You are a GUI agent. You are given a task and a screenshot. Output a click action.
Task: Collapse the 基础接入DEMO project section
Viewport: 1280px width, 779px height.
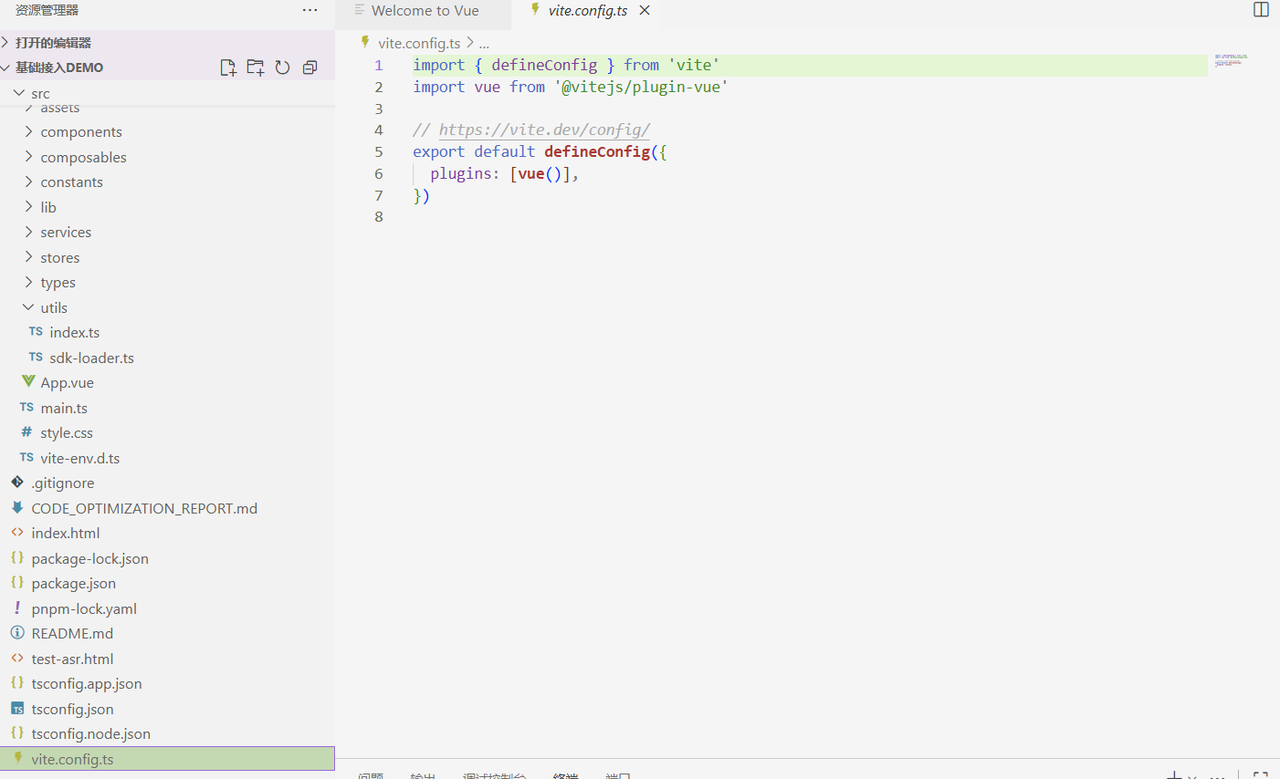pos(59,68)
